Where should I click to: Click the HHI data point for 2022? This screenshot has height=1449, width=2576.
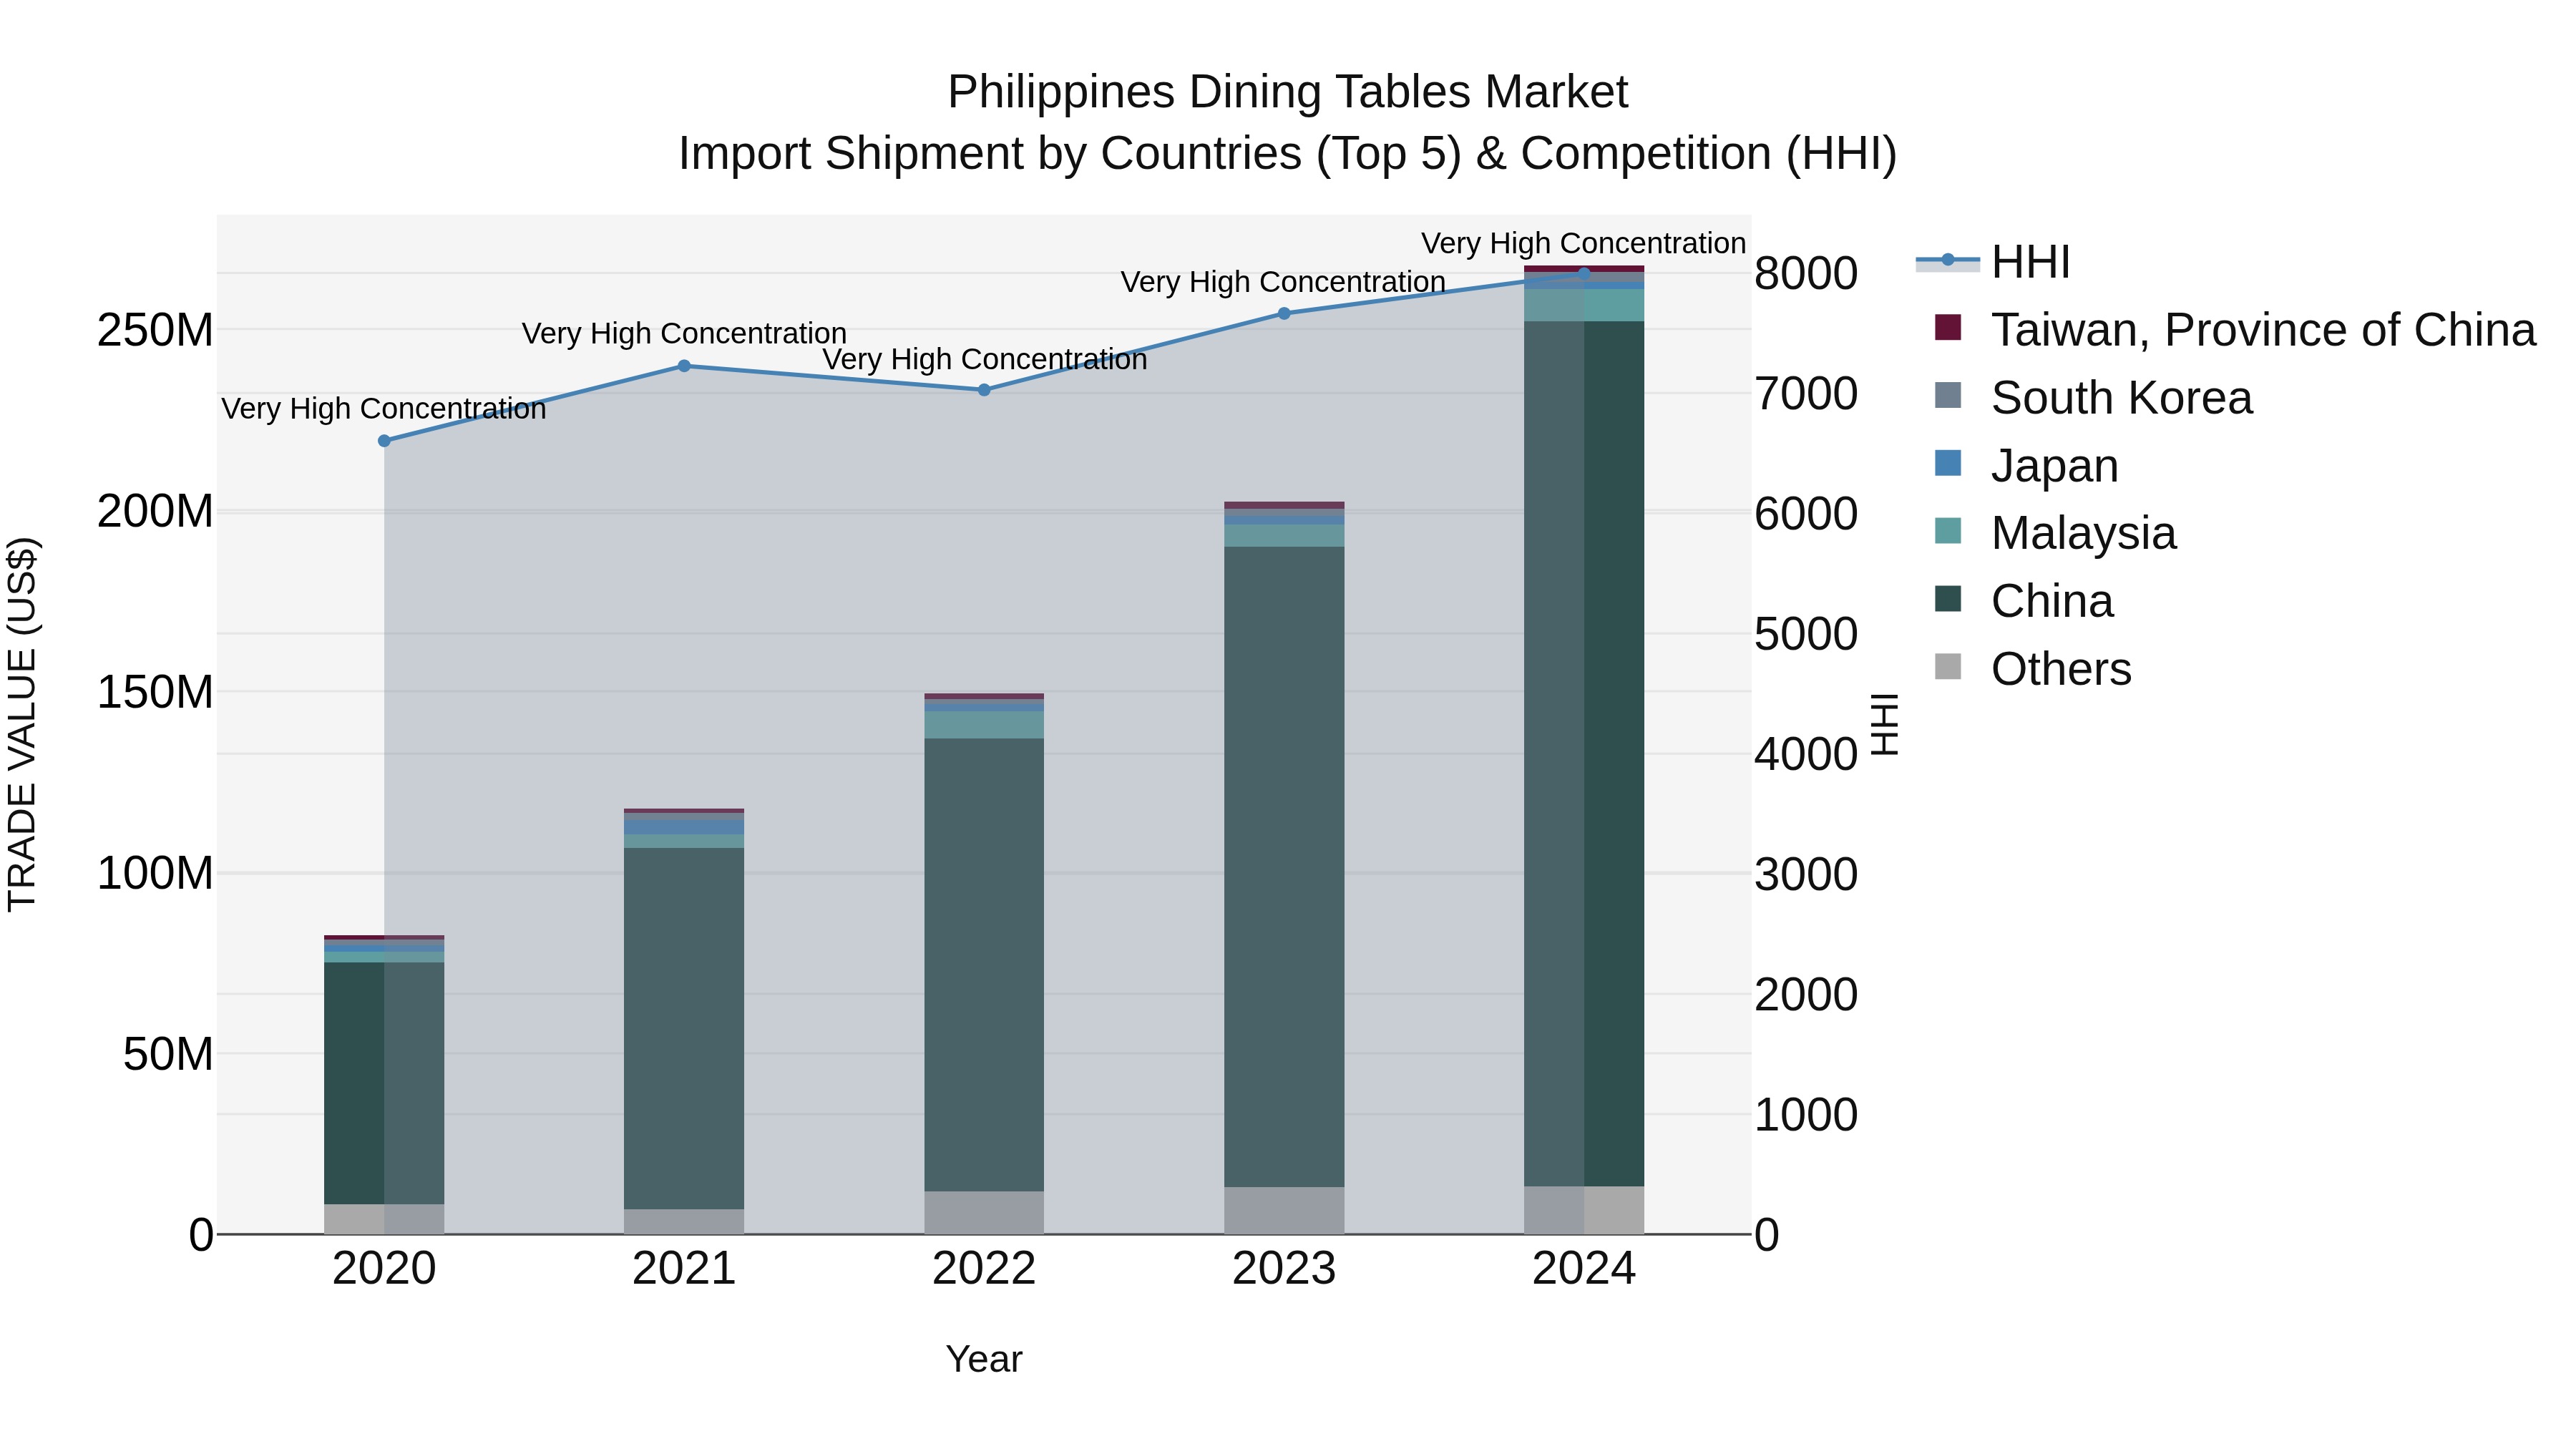pyautogui.click(x=984, y=390)
